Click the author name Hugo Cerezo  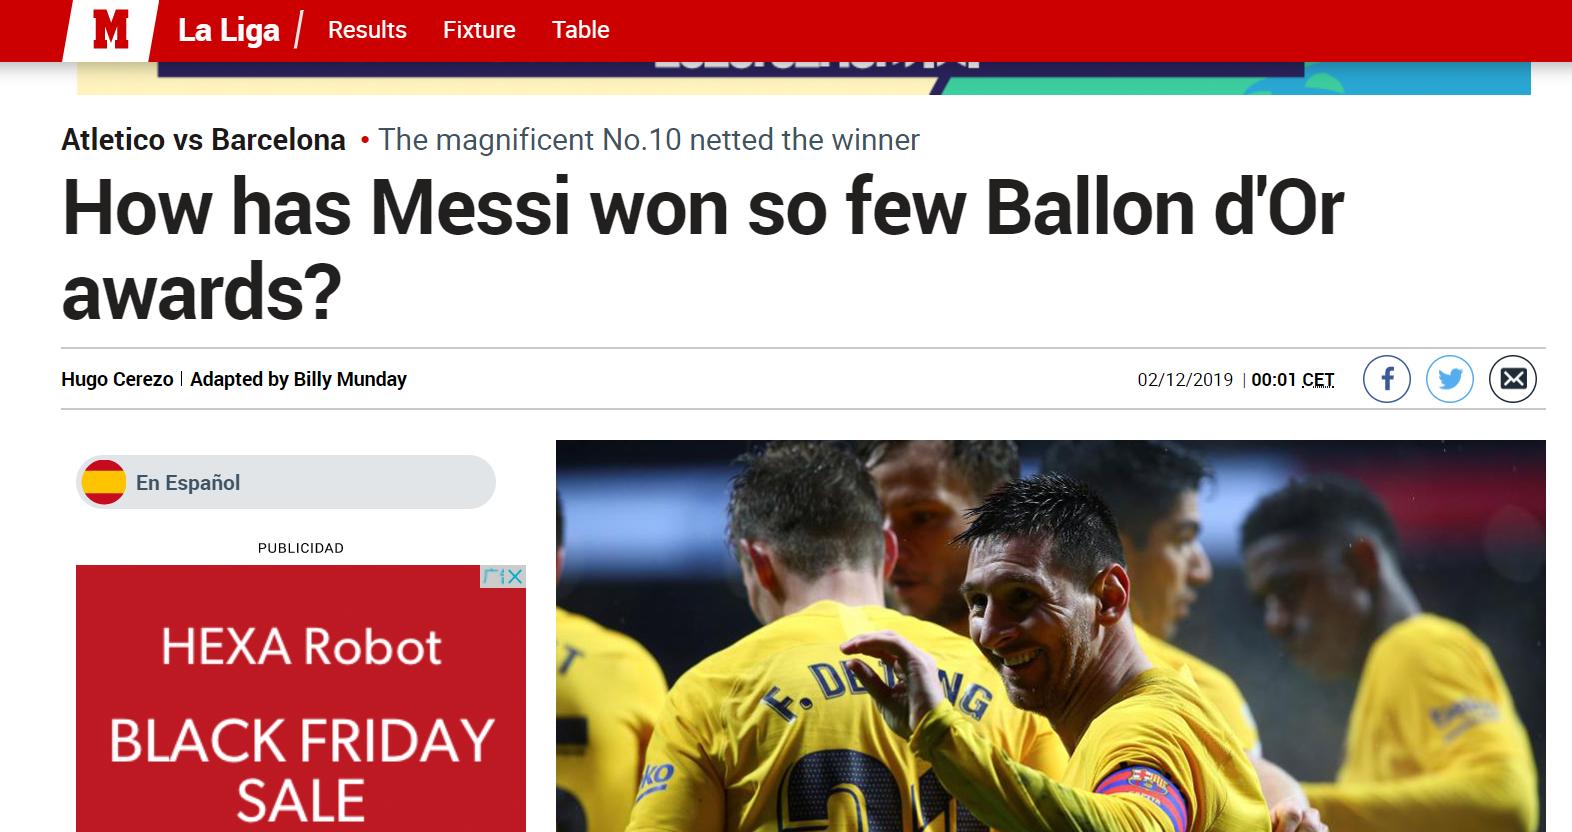pos(117,379)
